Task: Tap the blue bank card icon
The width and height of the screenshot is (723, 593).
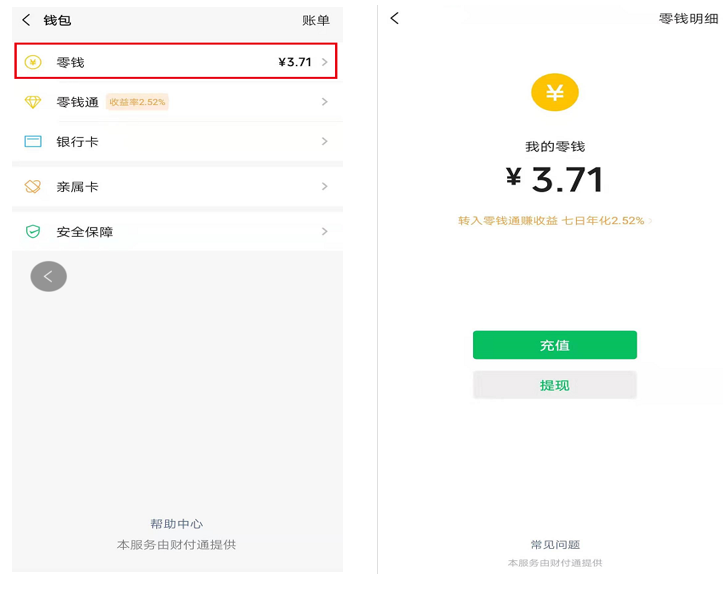Action: coord(33,141)
